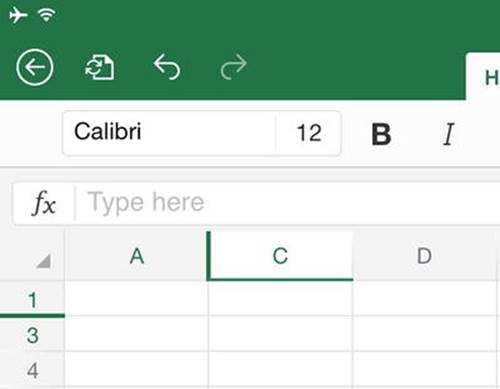Select column D header
The height and width of the screenshot is (389, 500).
click(x=424, y=256)
